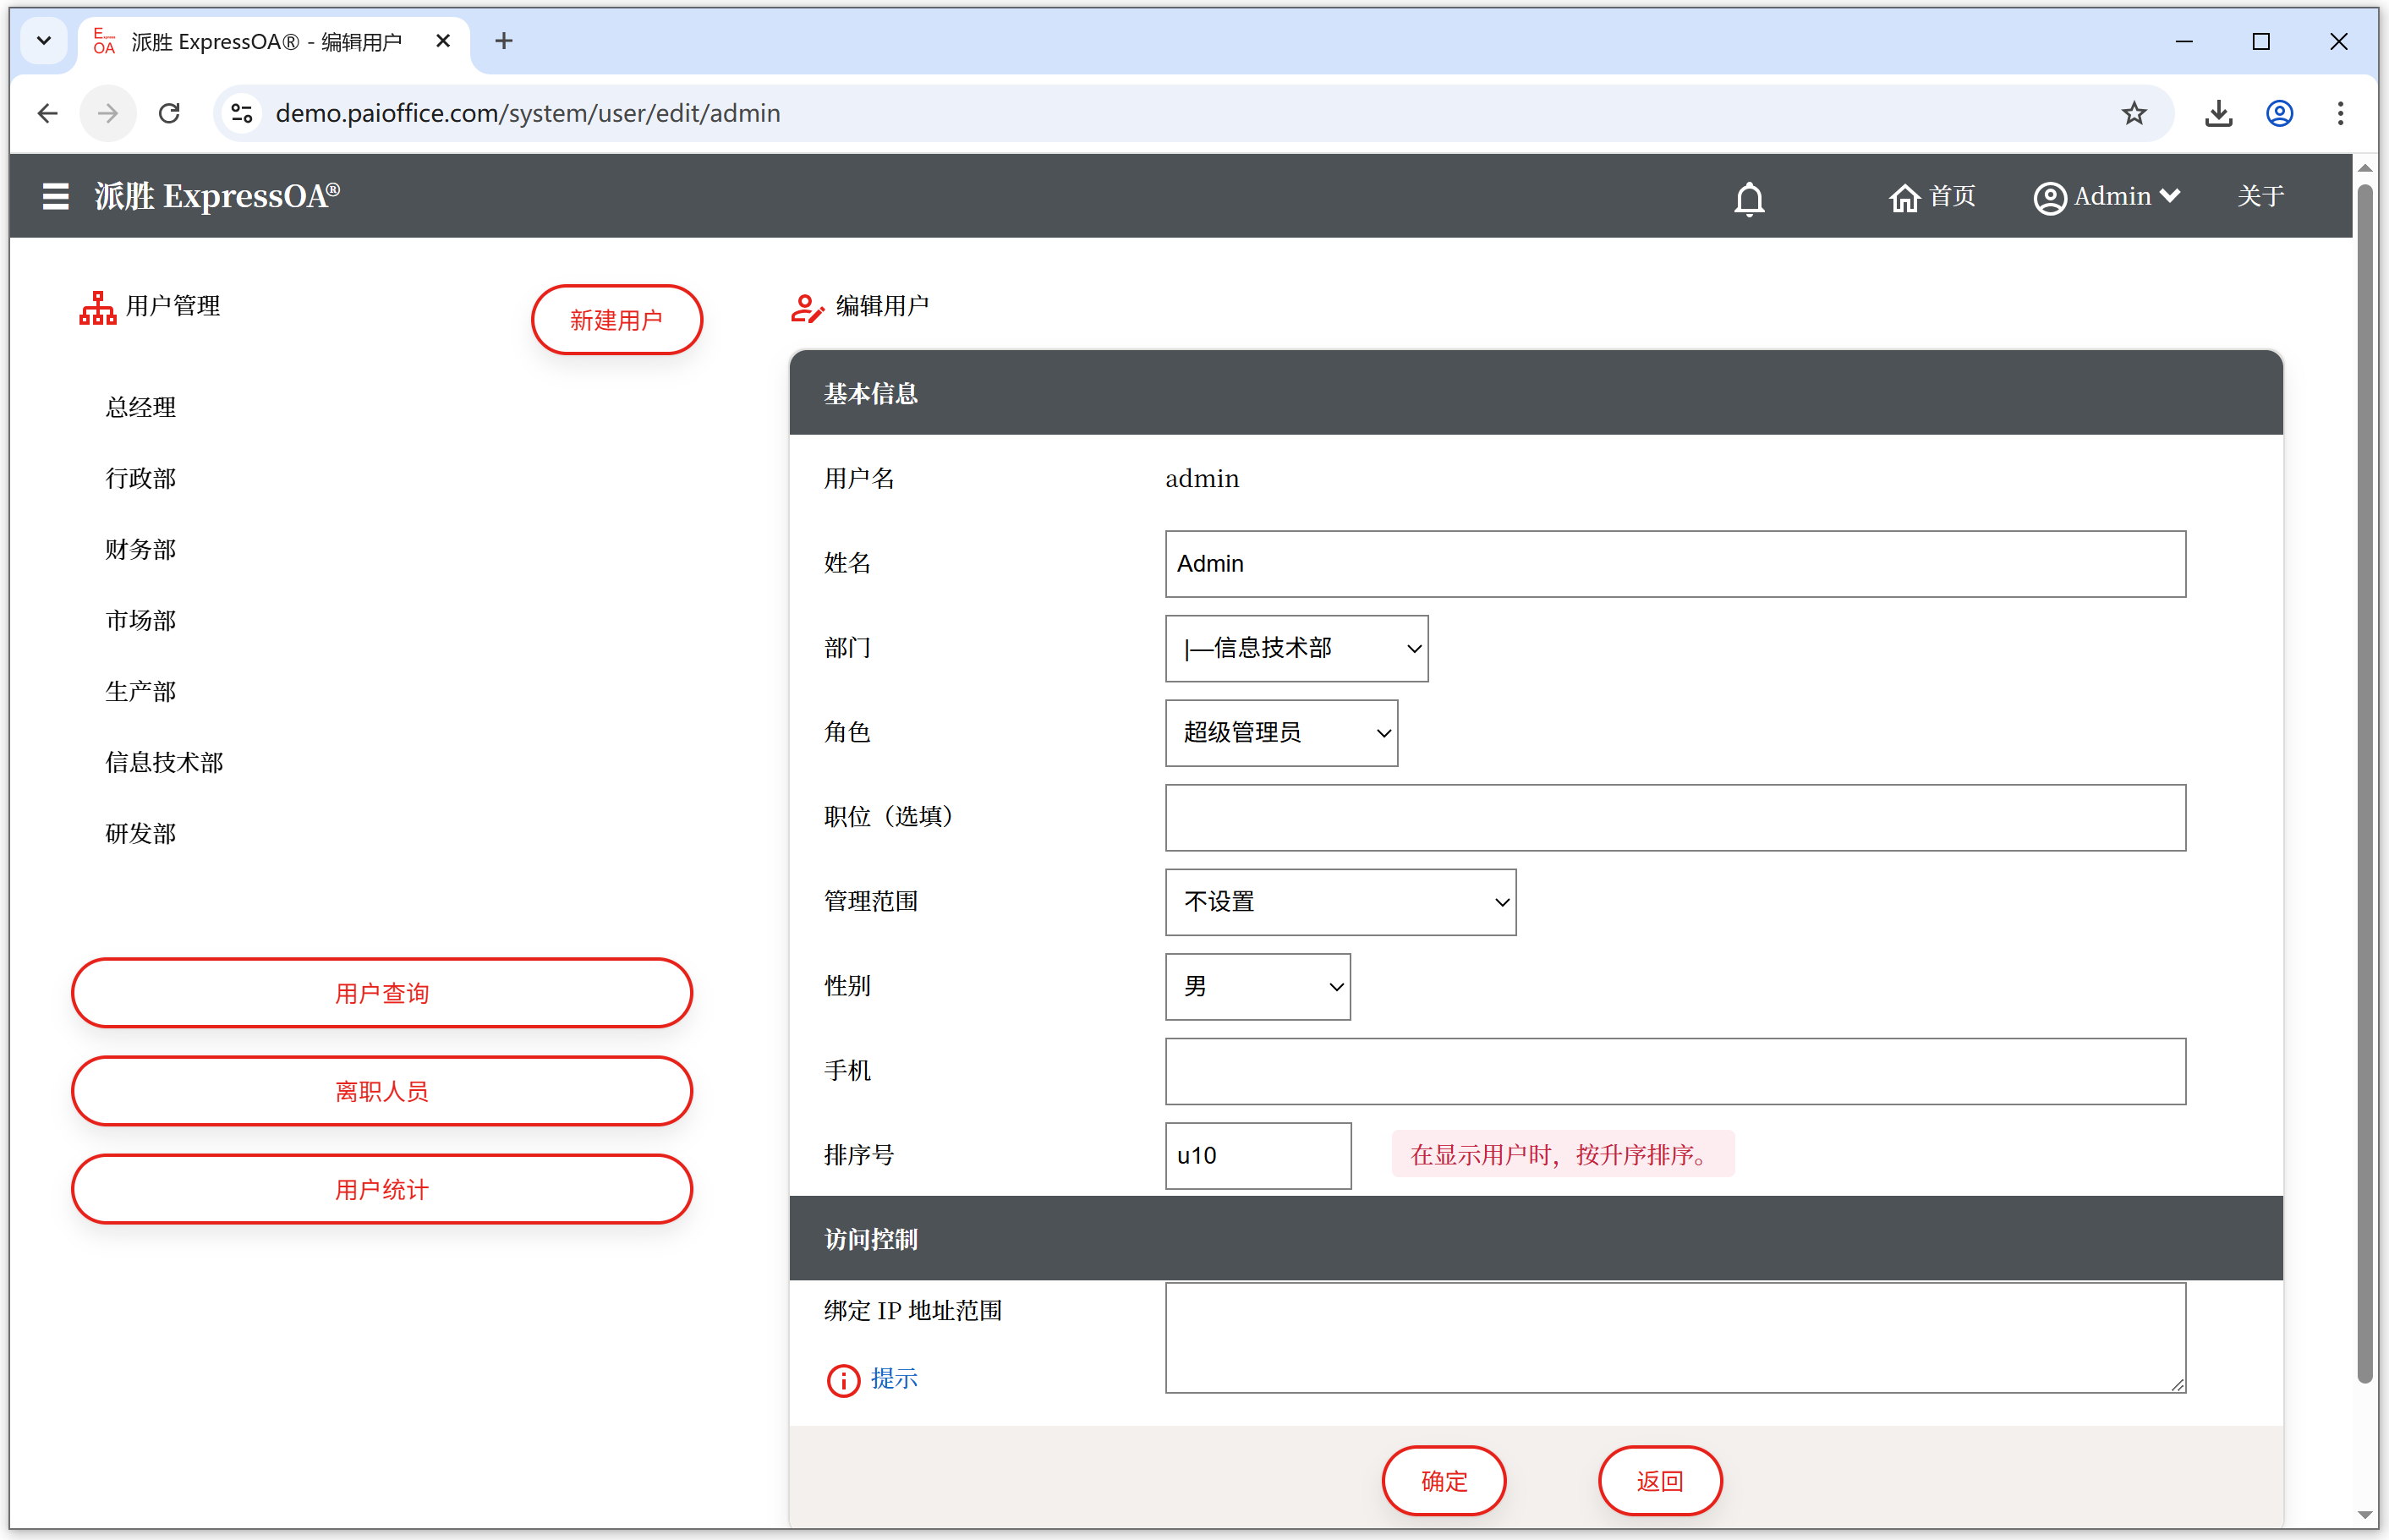The image size is (2389, 1540).
Task: Bookmark this page with star icon
Action: [x=2133, y=113]
